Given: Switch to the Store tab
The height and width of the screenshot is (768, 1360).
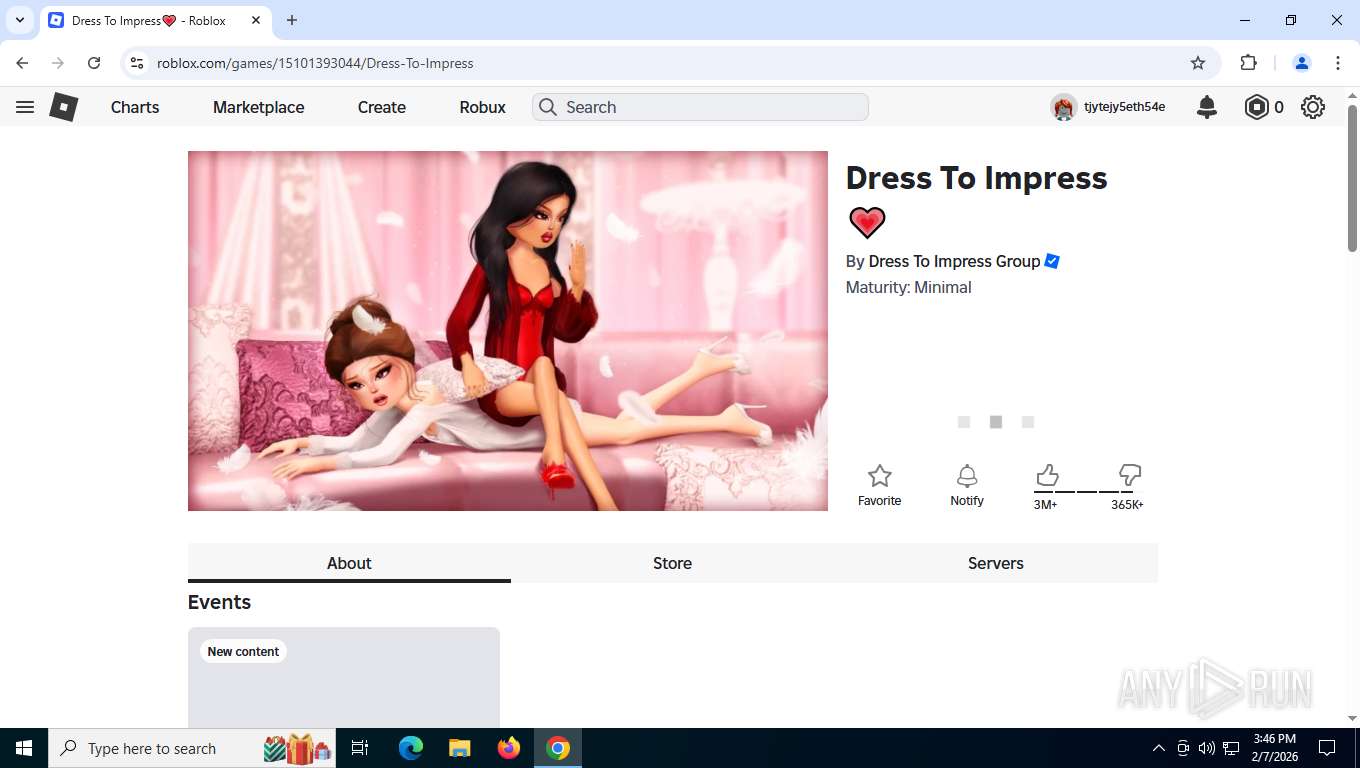Looking at the screenshot, I should (x=672, y=563).
